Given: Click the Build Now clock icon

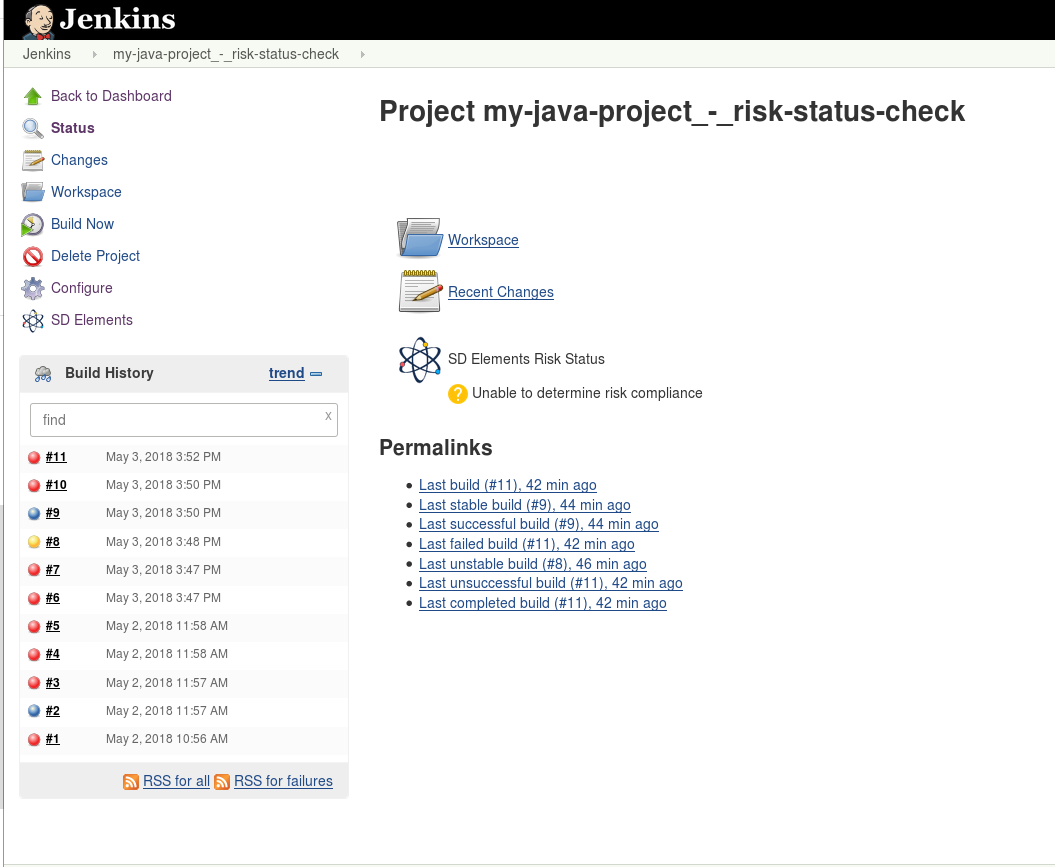Looking at the screenshot, I should point(32,225).
